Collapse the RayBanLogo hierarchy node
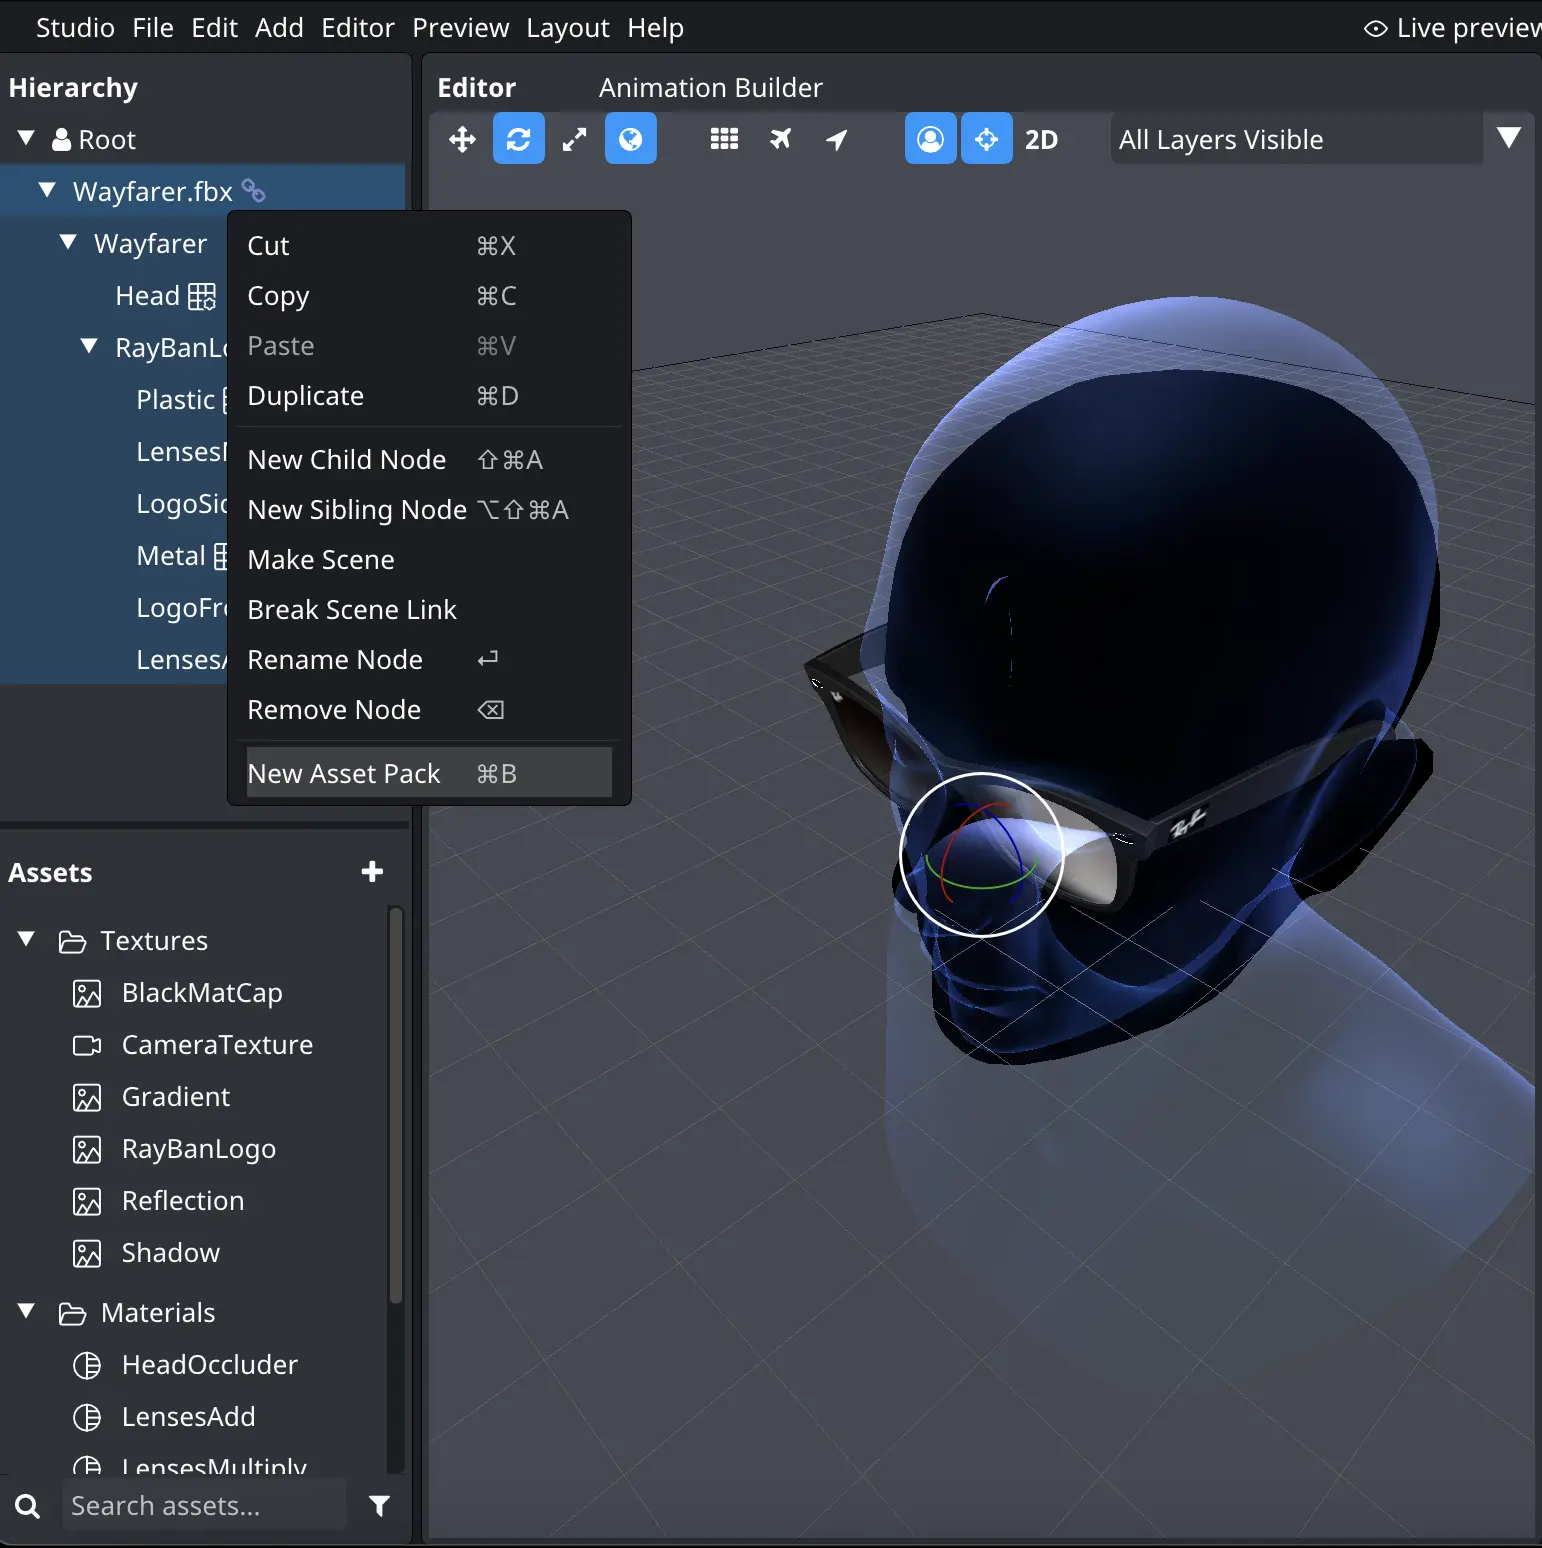This screenshot has width=1542, height=1548. click(89, 346)
